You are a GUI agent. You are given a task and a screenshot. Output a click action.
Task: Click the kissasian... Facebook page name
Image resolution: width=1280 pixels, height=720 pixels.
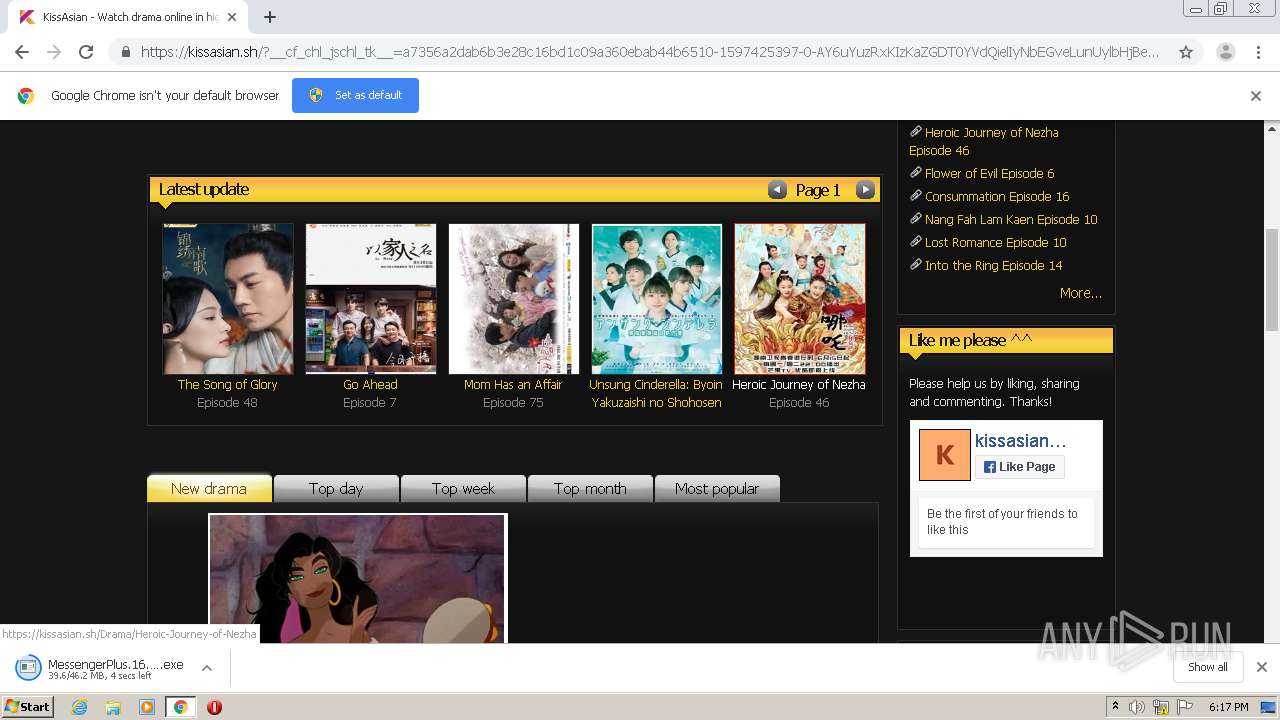click(1021, 441)
